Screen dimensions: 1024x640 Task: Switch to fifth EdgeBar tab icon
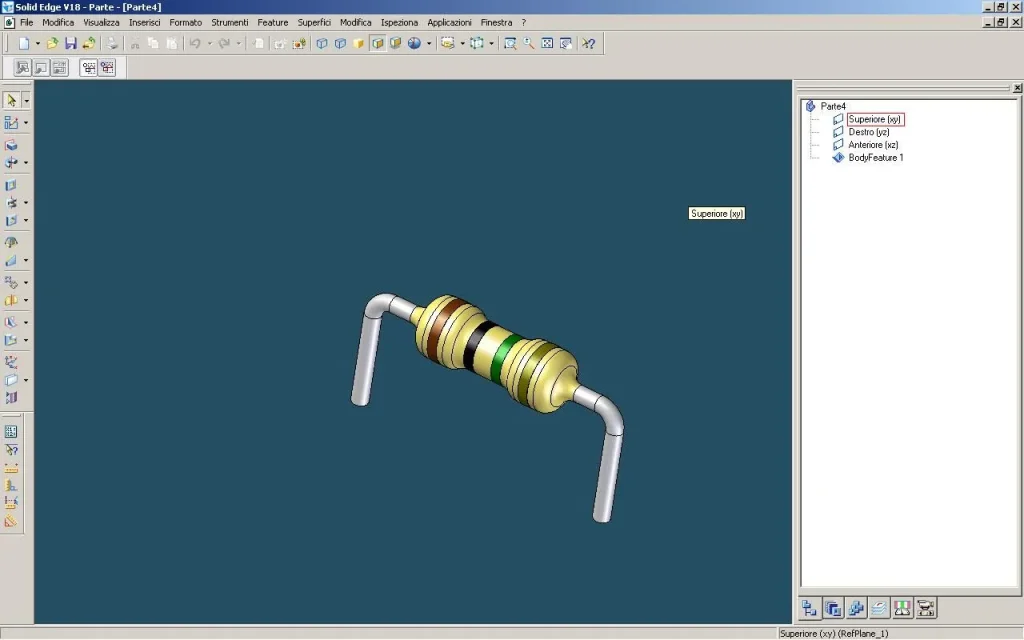tap(902, 609)
